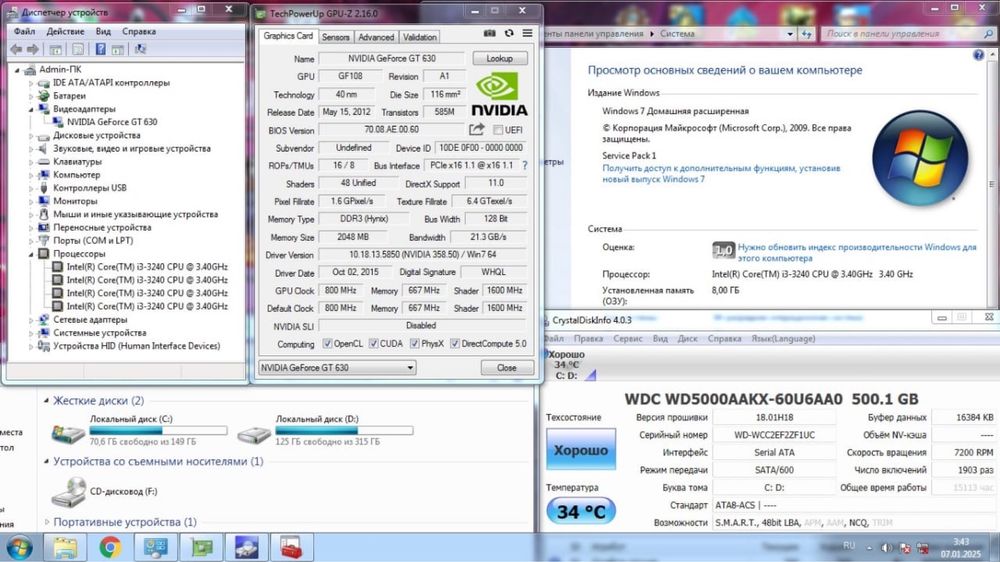Click the Forward arrow in Device Manager toolbar

(33, 49)
